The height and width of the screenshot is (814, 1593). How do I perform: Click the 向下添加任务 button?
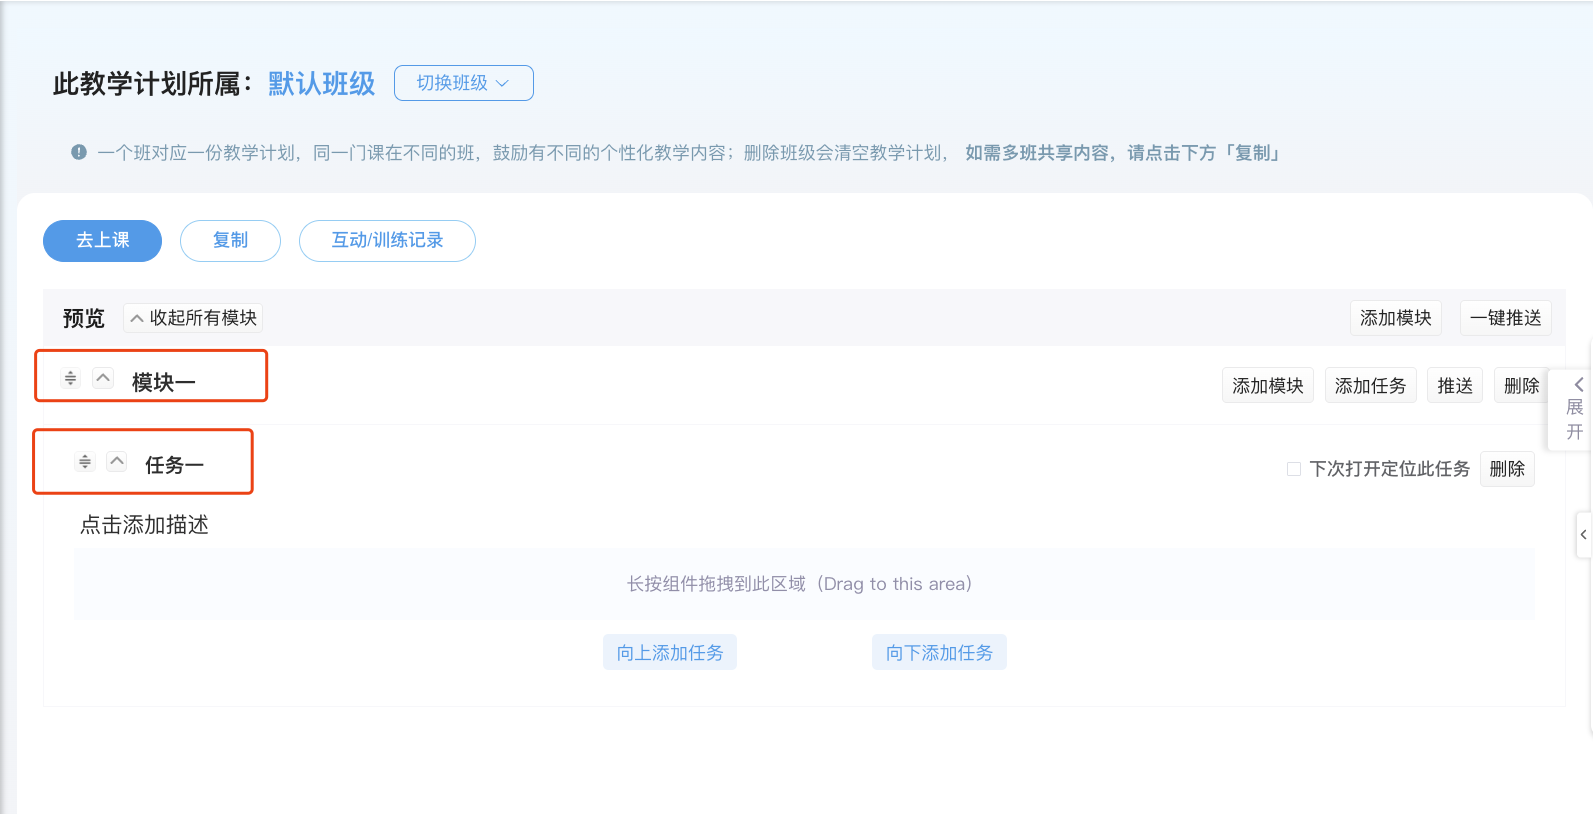[939, 652]
